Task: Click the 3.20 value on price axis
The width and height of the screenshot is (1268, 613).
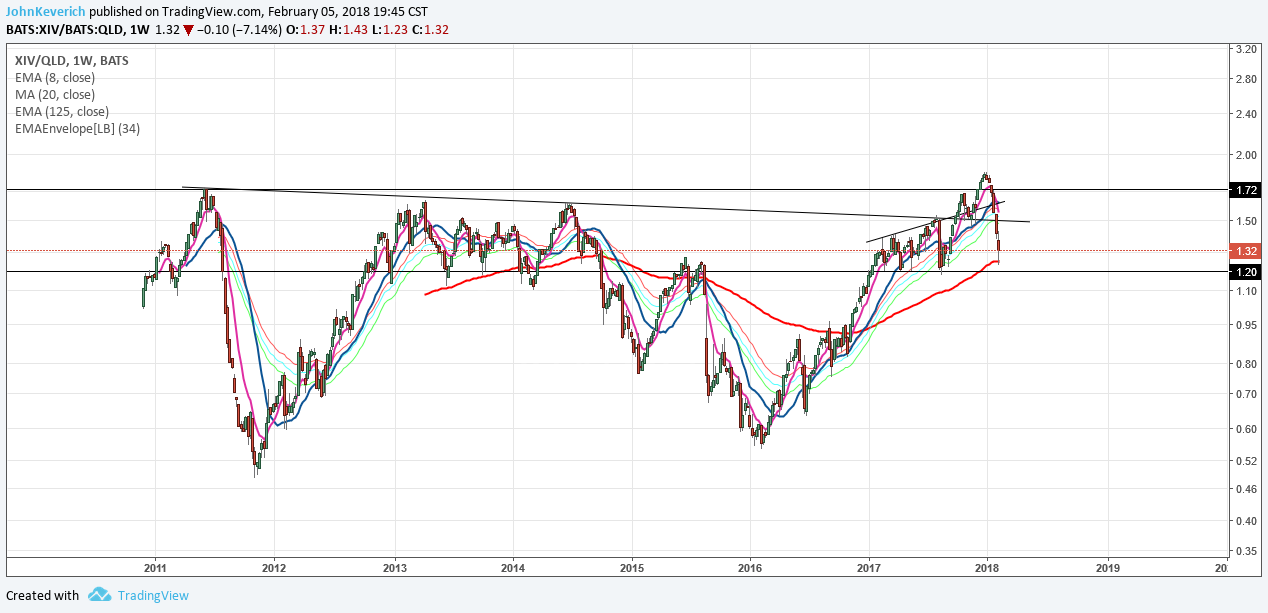Action: click(x=1245, y=48)
